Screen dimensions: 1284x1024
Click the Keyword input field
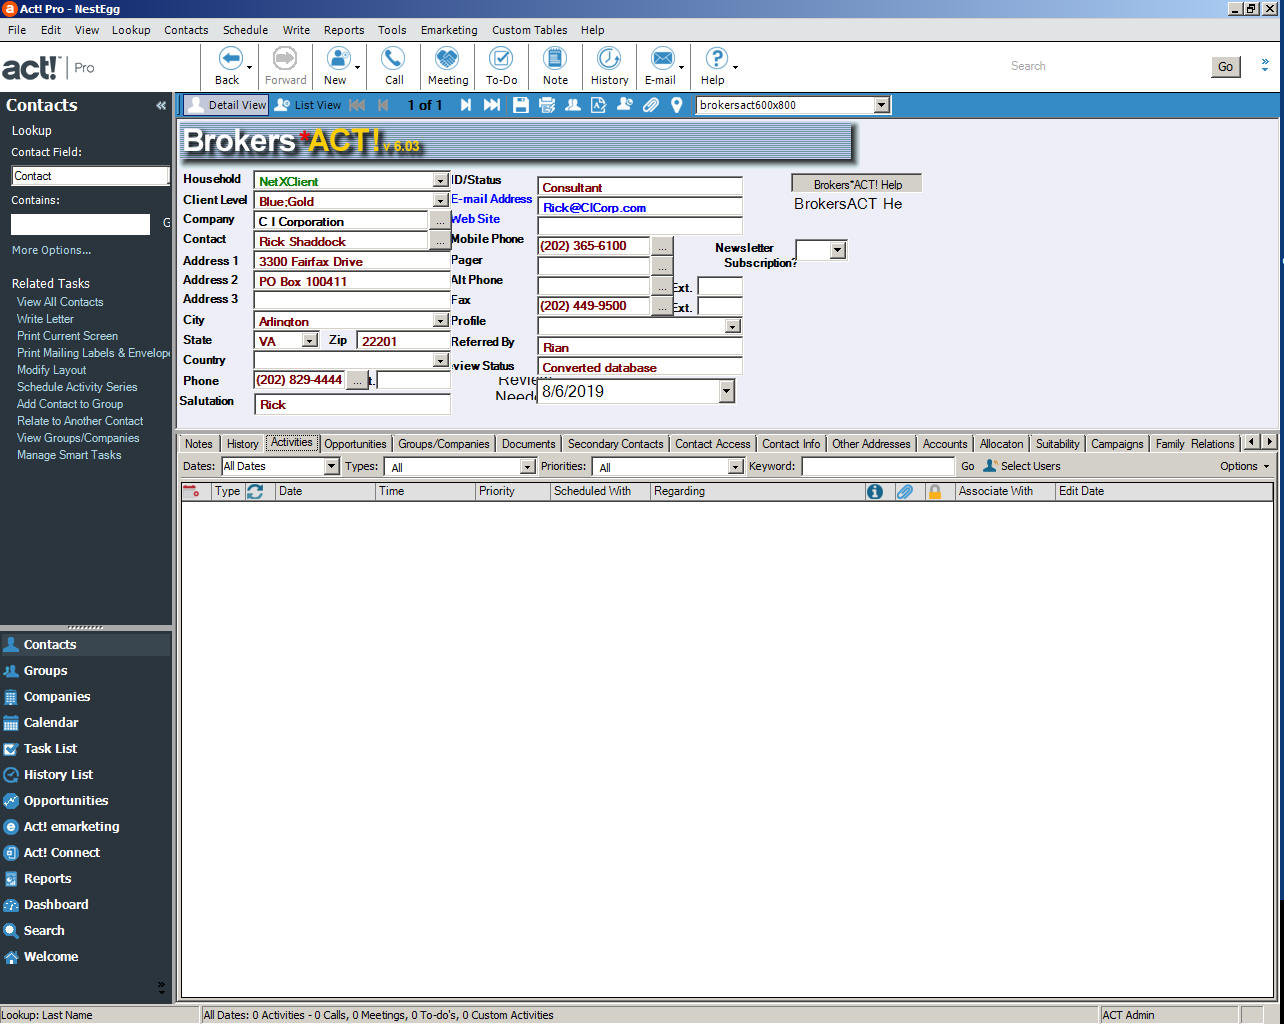click(878, 467)
